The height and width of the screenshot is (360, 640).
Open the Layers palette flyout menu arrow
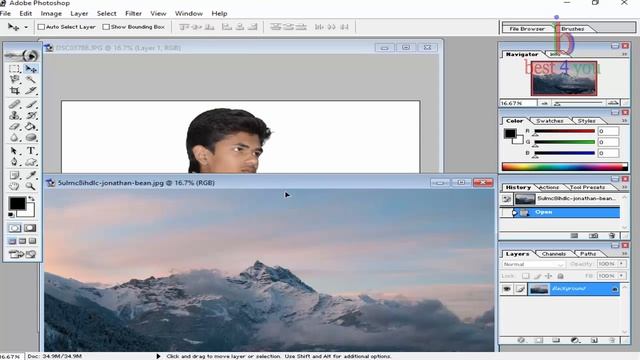pyautogui.click(x=625, y=254)
